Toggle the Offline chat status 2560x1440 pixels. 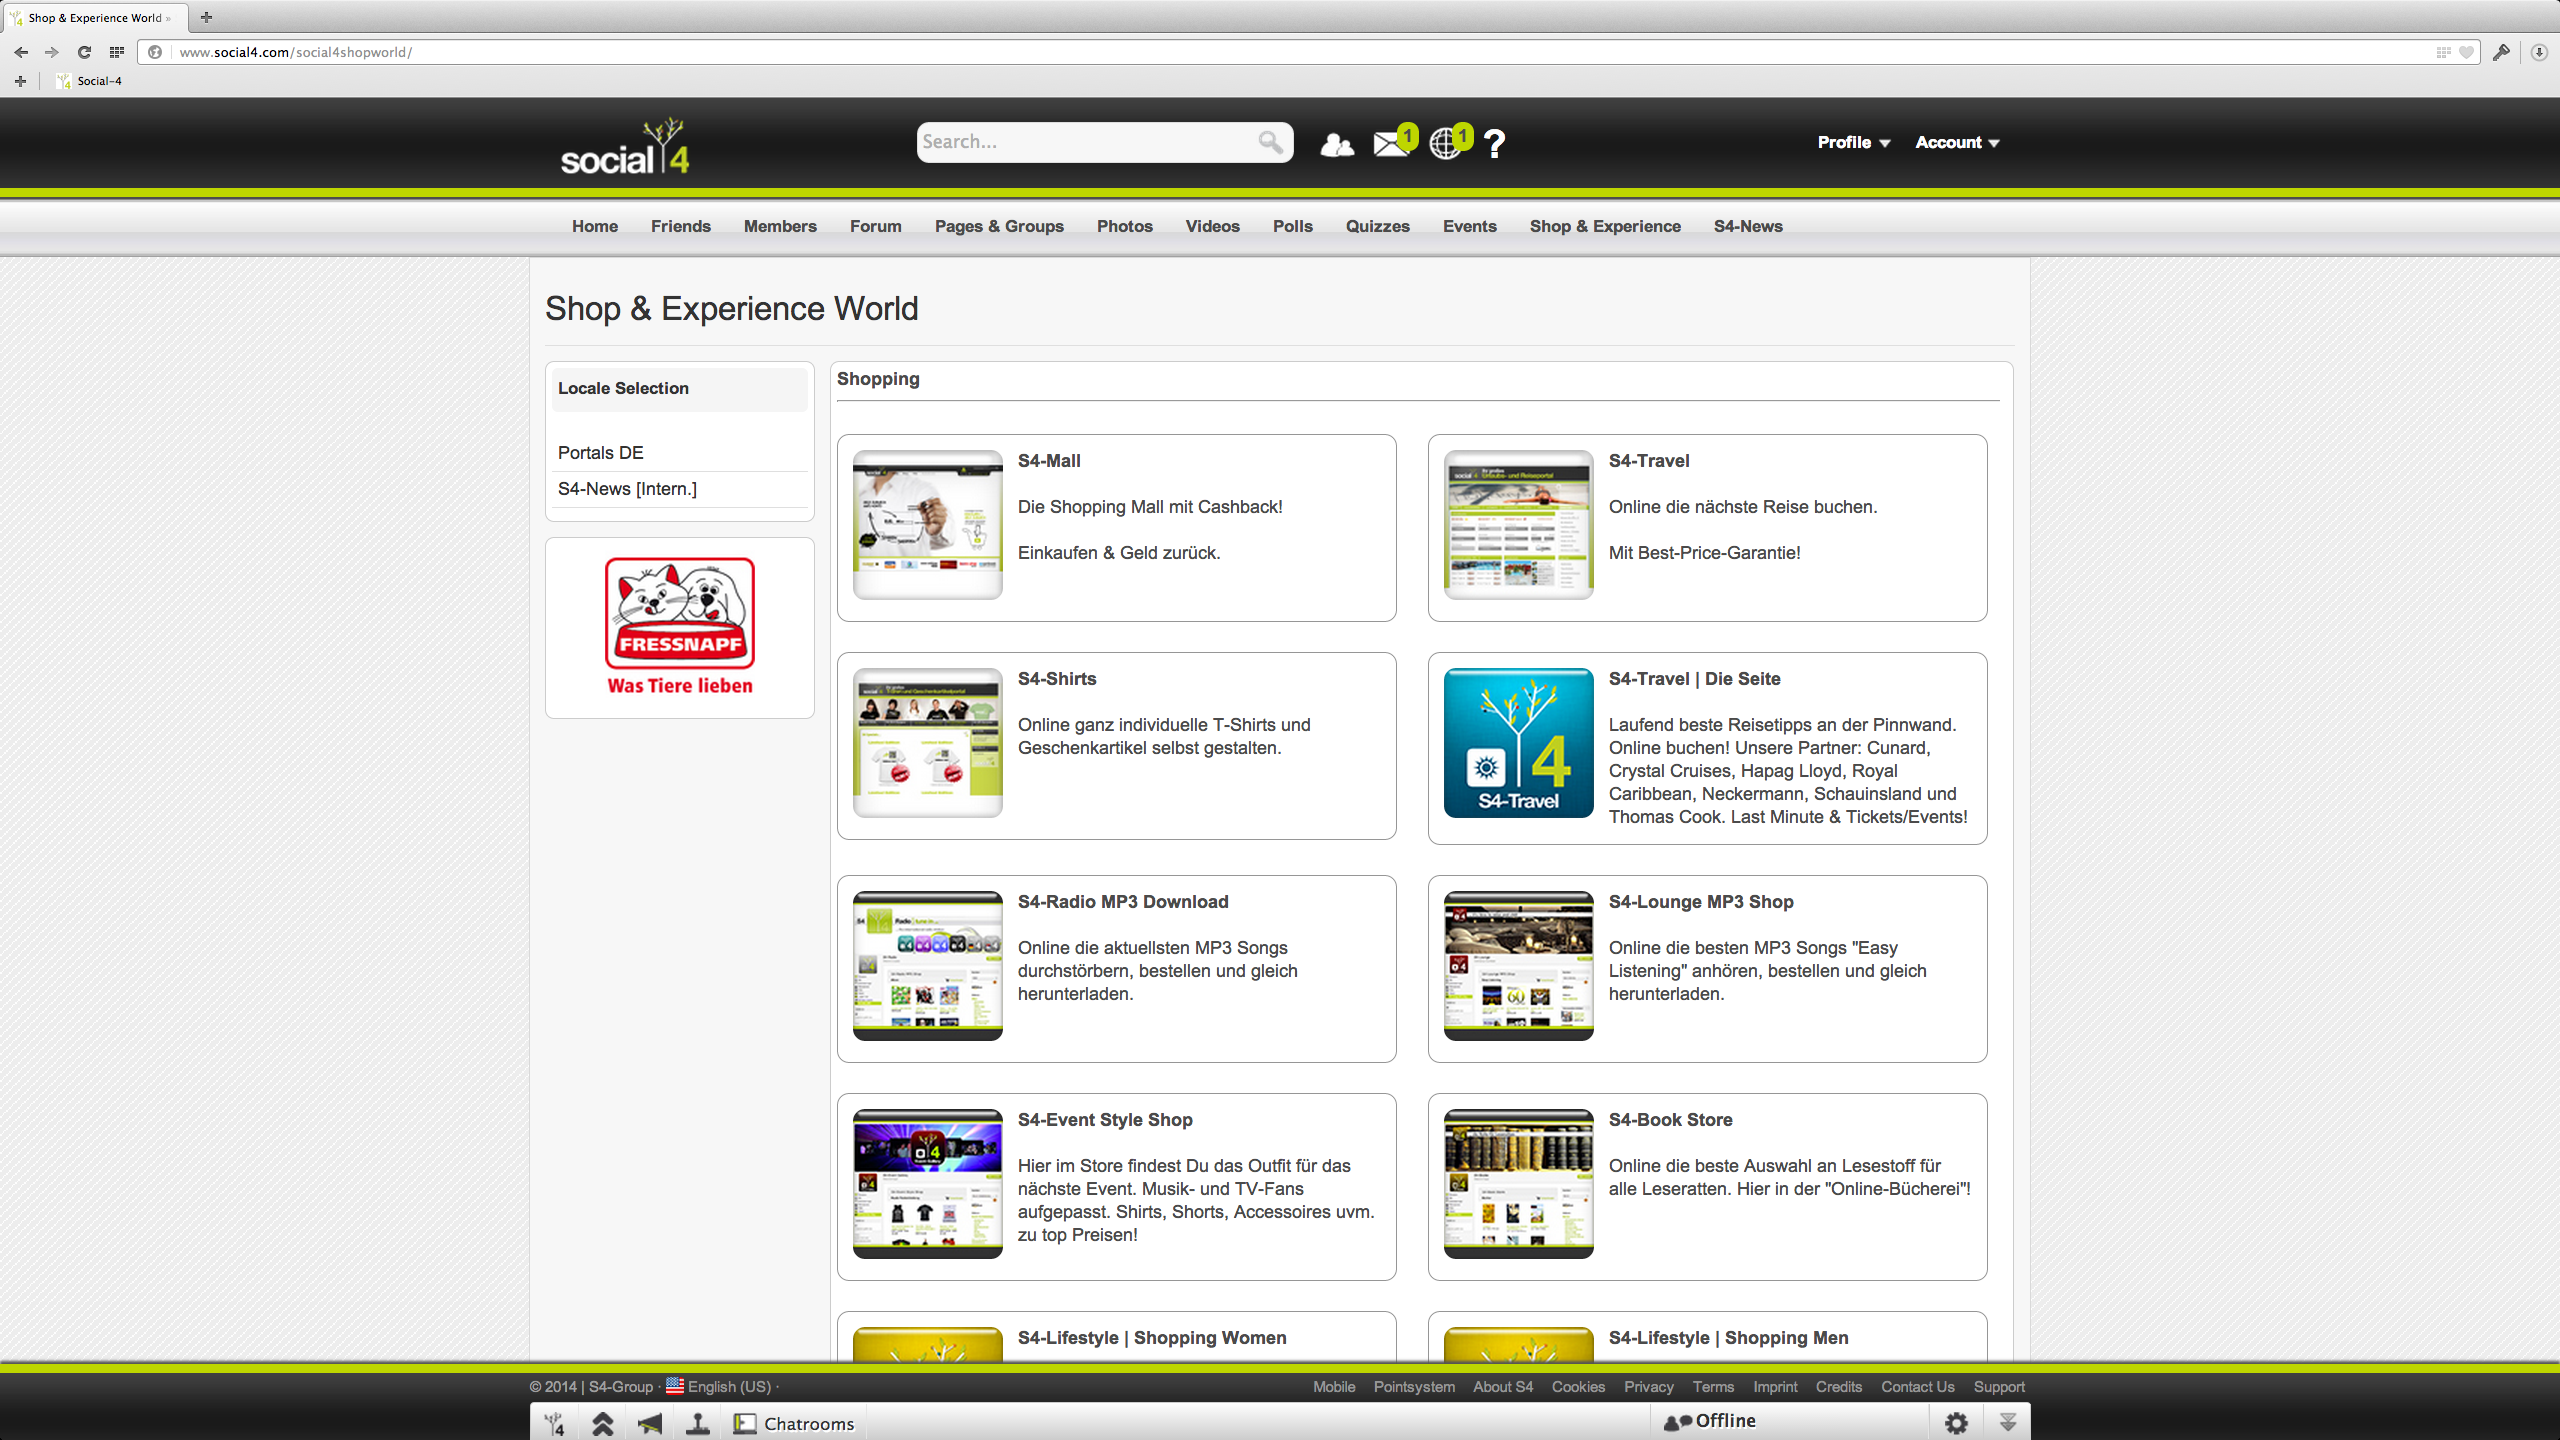point(1710,1421)
